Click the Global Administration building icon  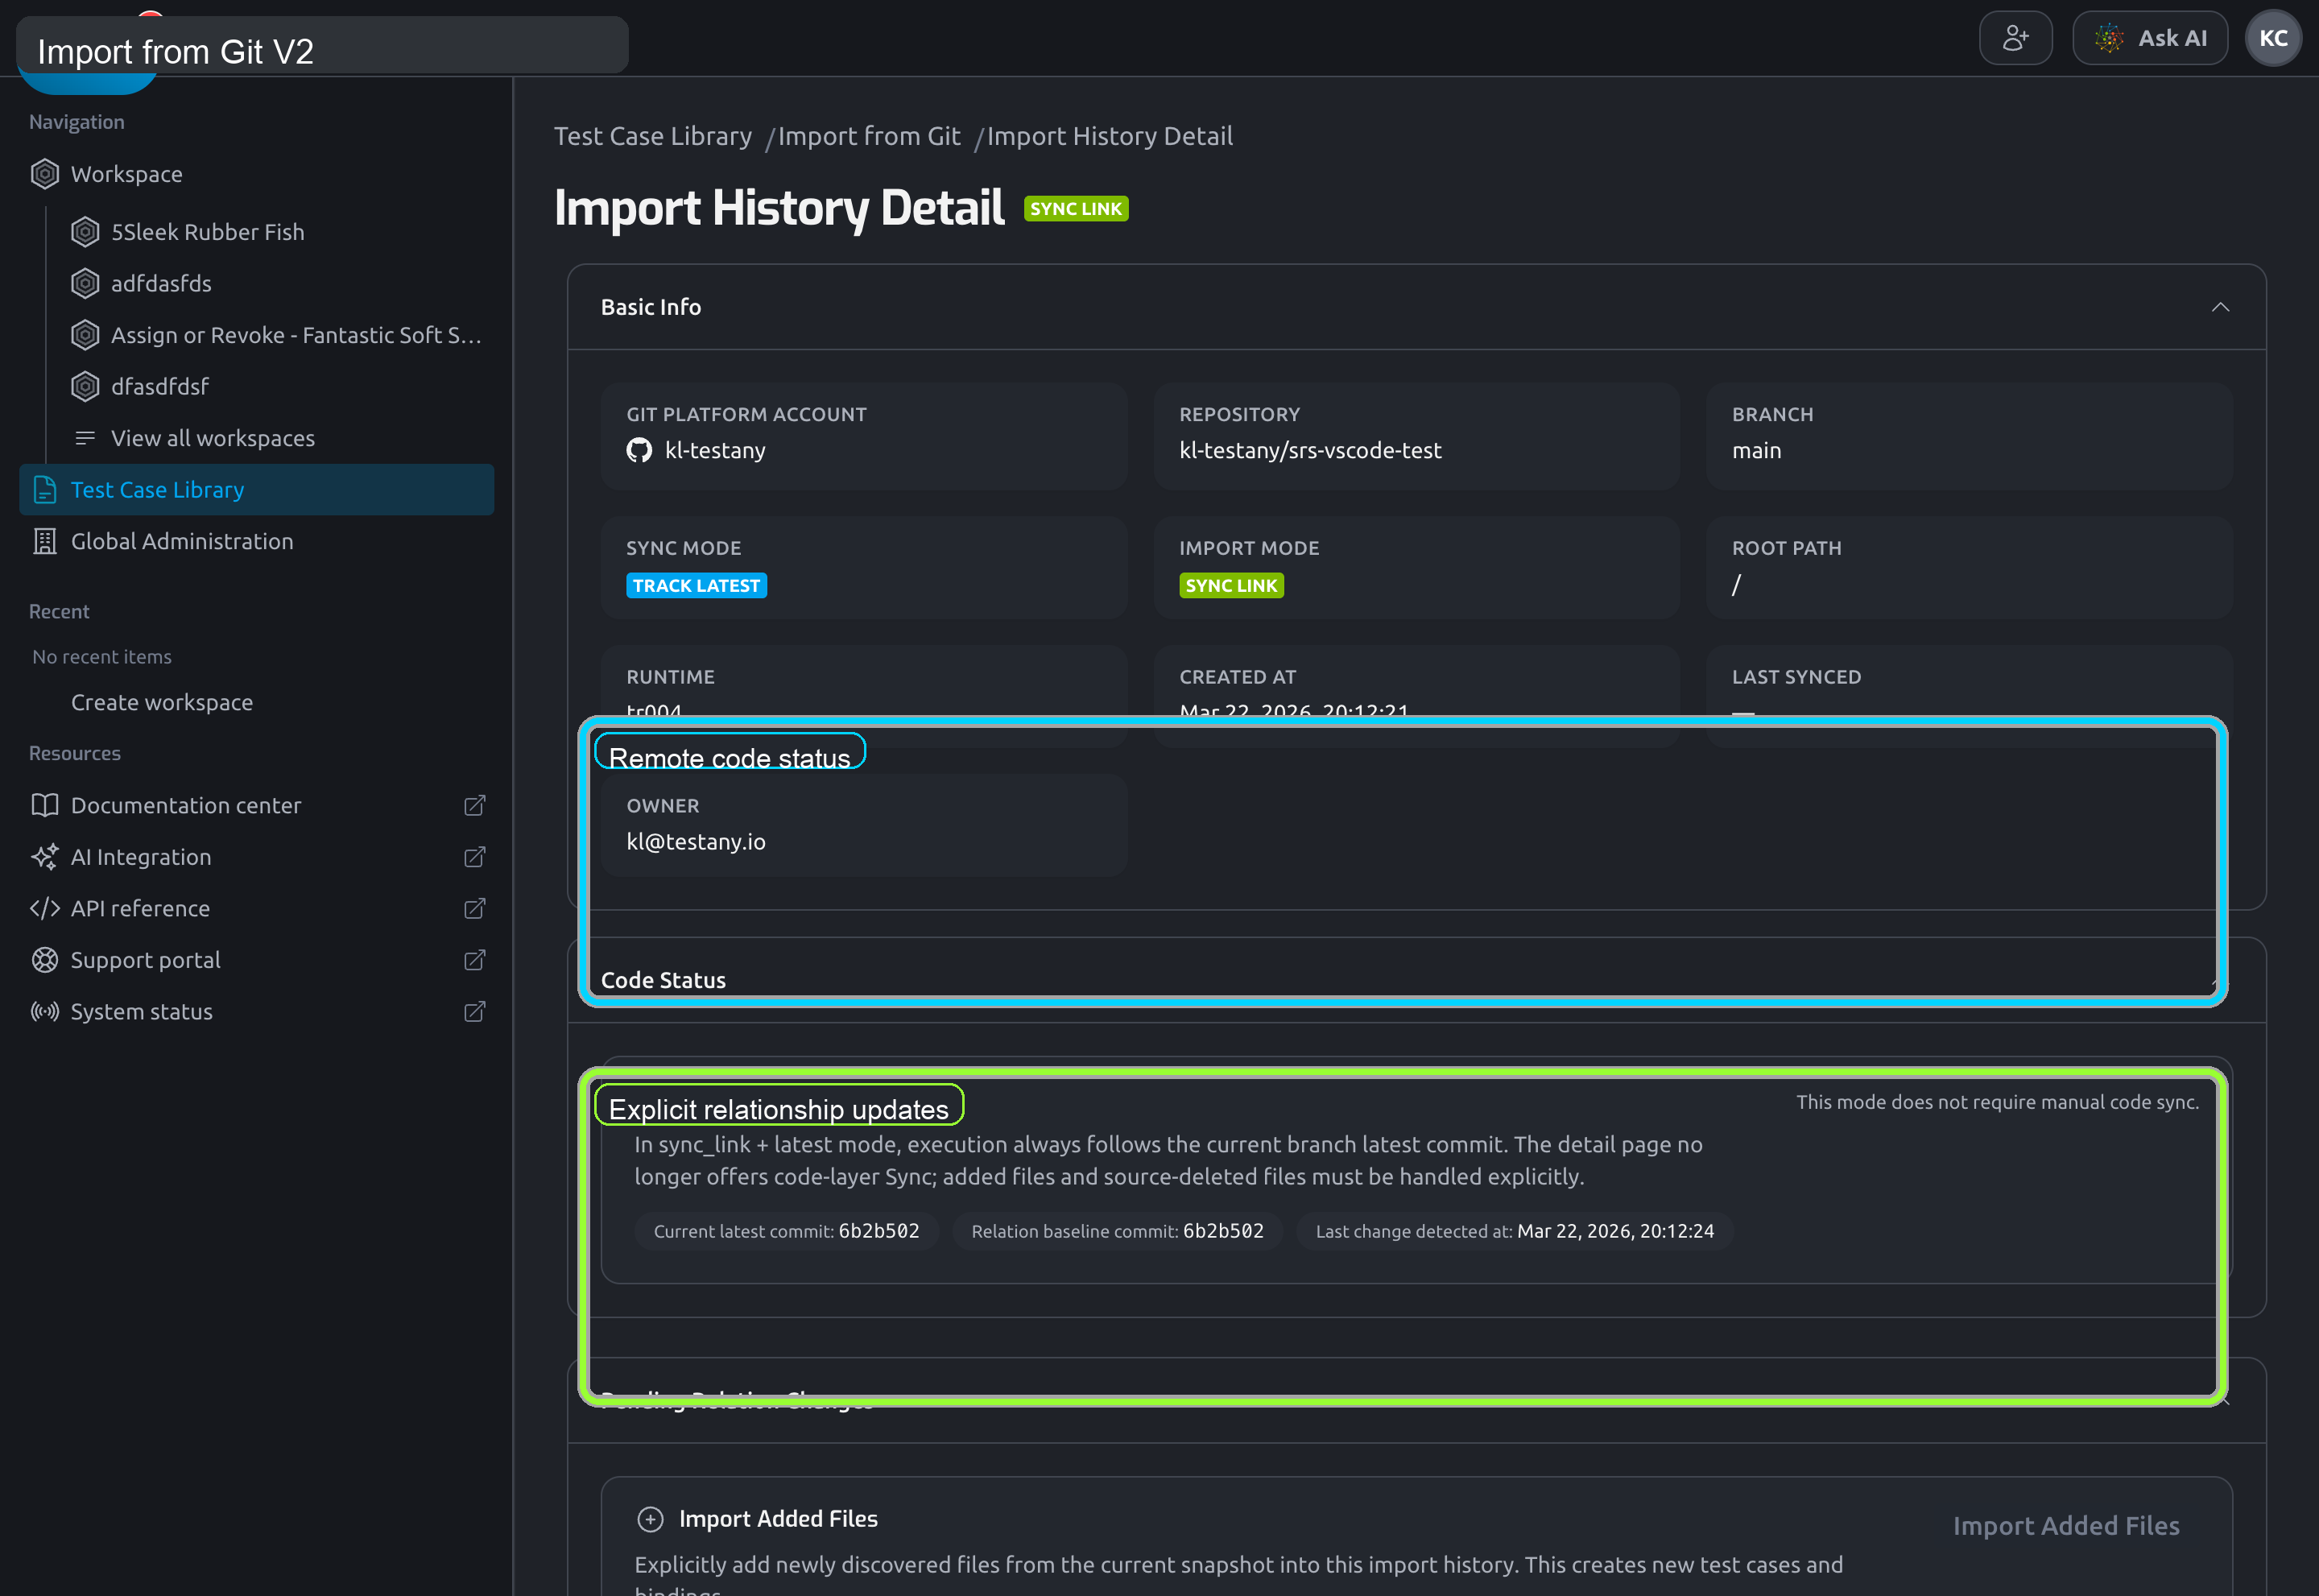(x=45, y=541)
